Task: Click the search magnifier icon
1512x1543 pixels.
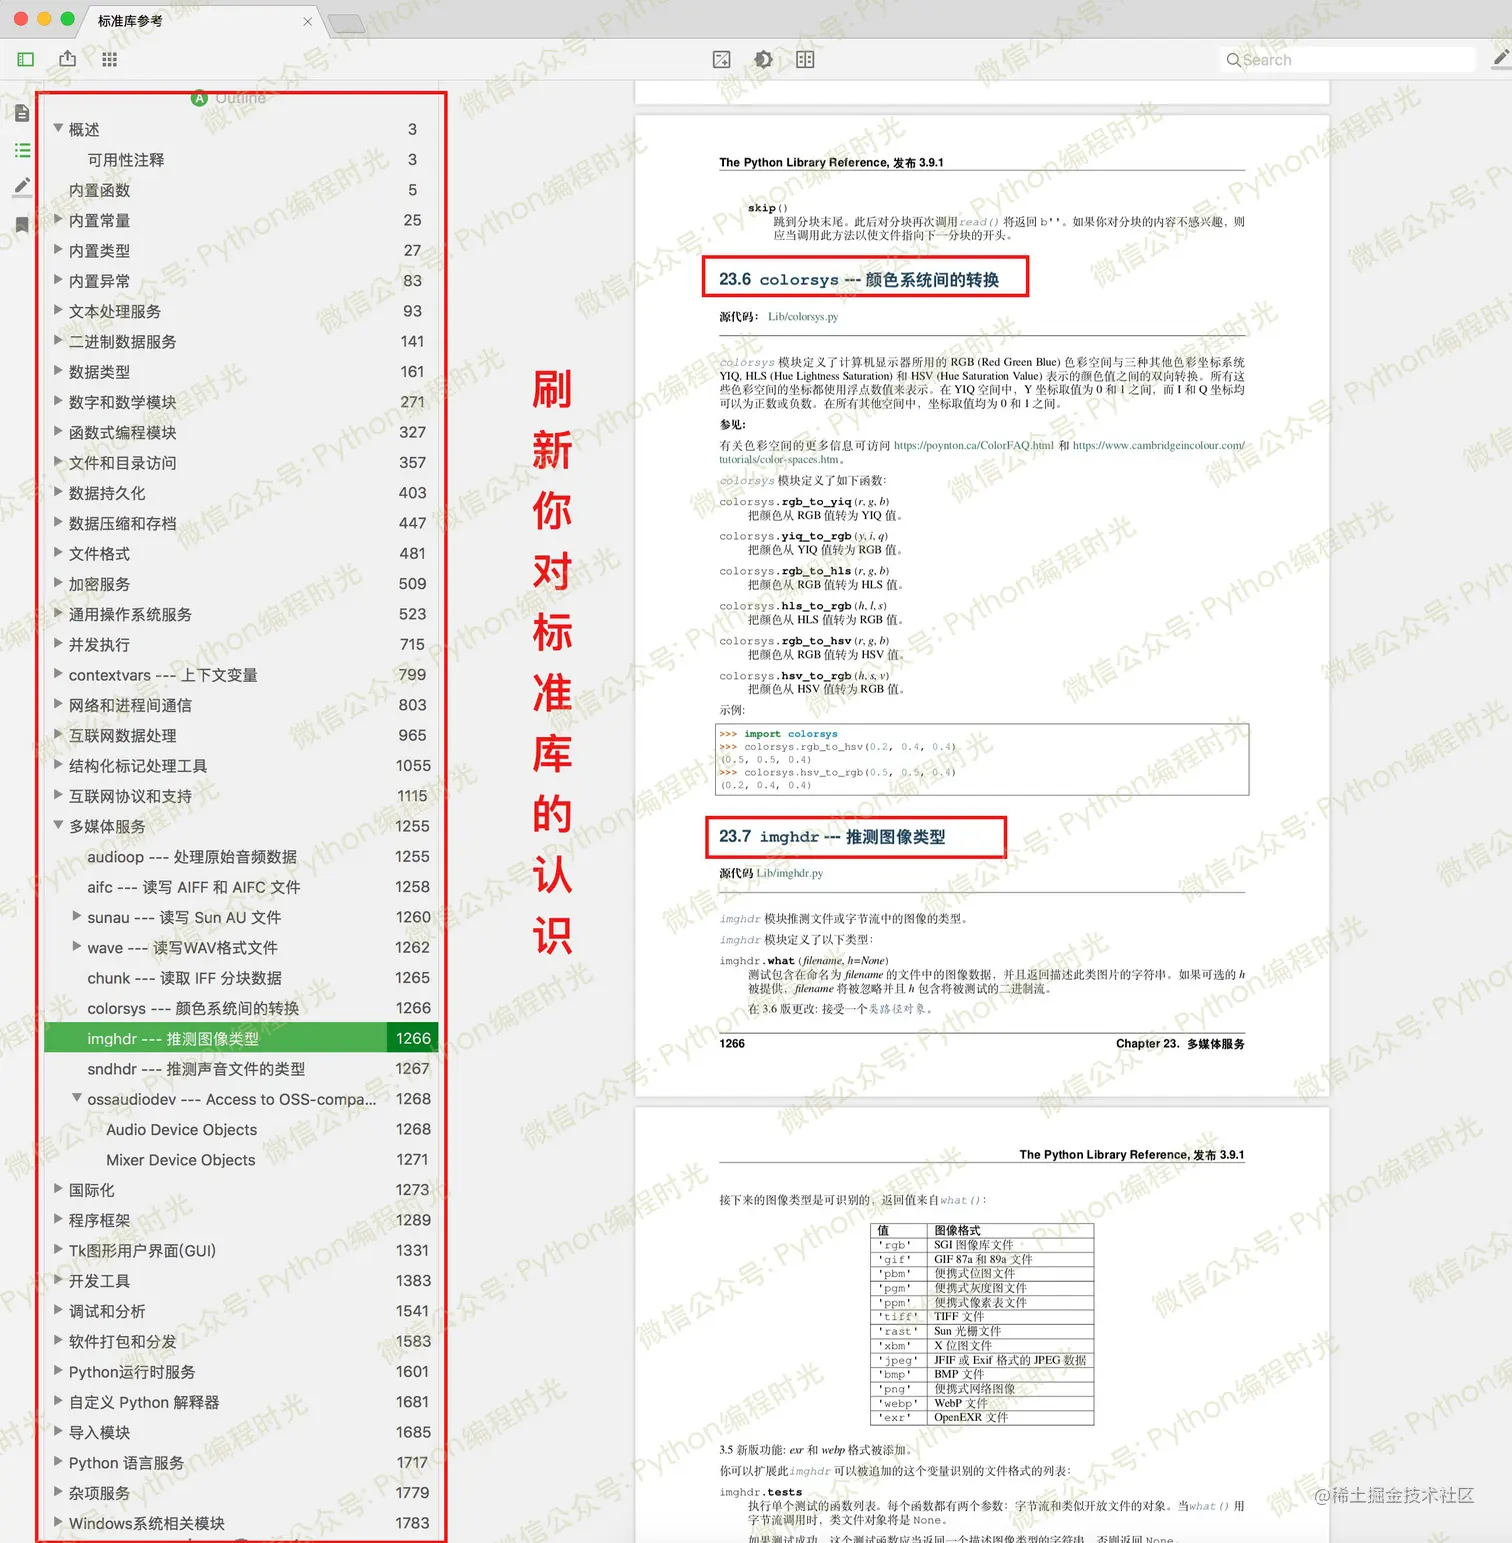Action: point(1234,60)
